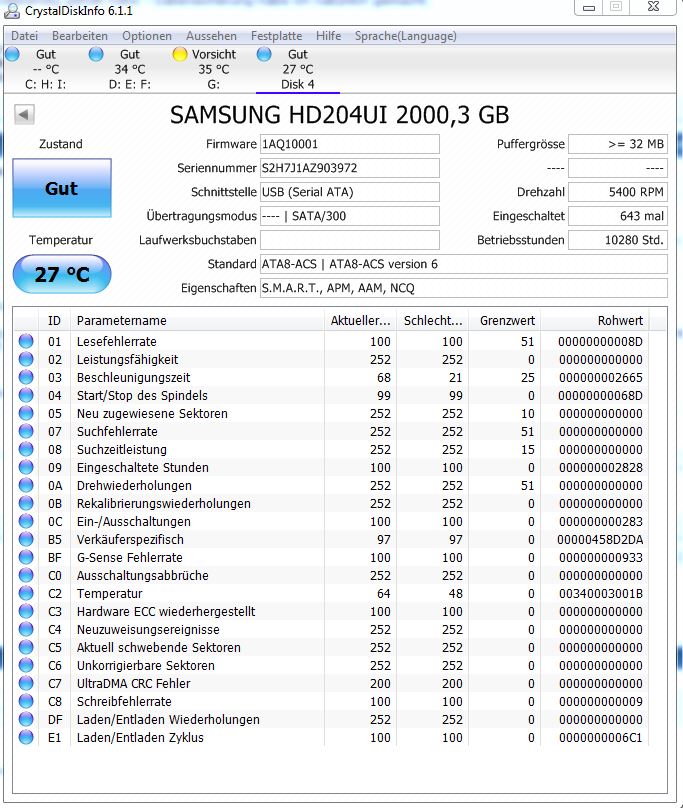Click the Eingeschaltet 643 mal field

point(618,216)
